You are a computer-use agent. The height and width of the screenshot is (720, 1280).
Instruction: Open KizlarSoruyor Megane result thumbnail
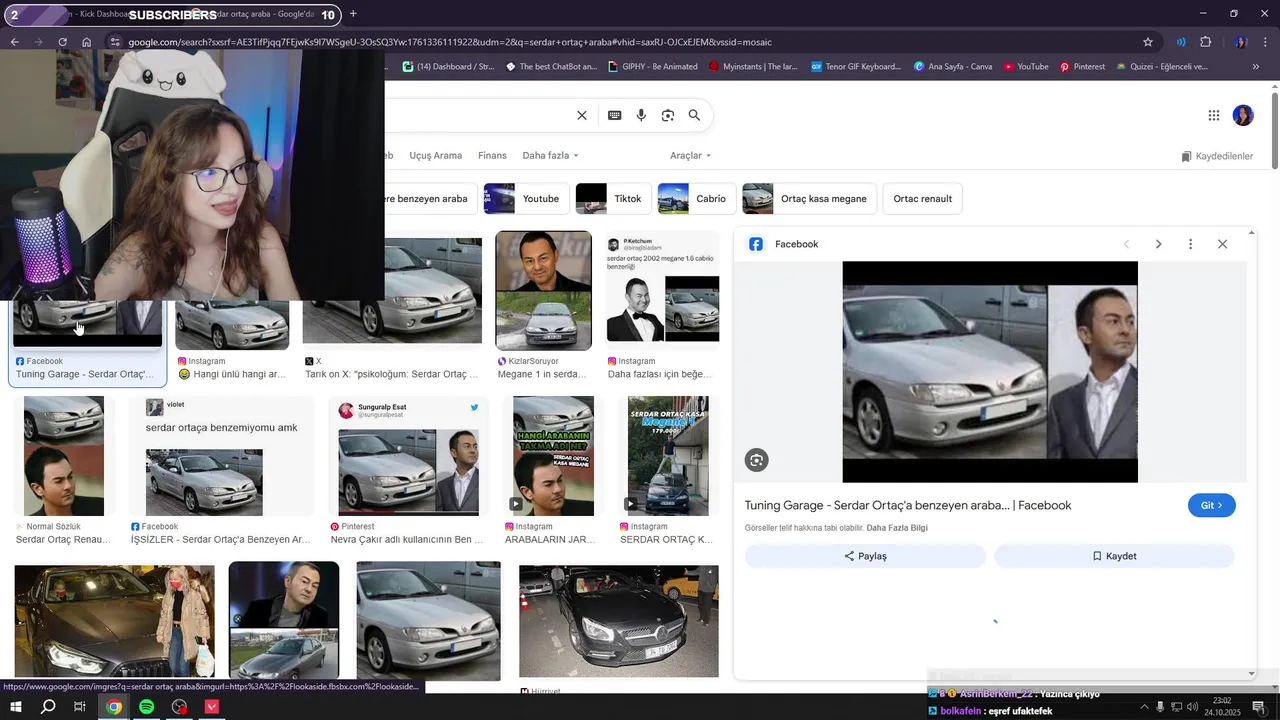544,291
